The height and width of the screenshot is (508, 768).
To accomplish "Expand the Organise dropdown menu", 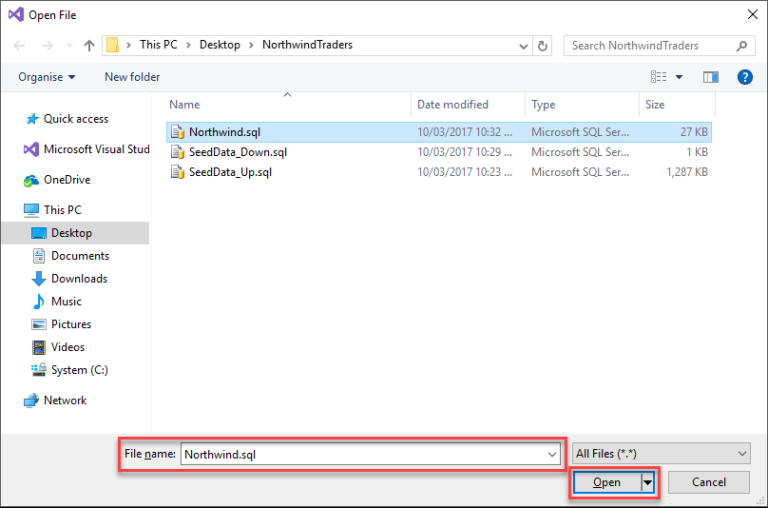I will click(x=47, y=77).
